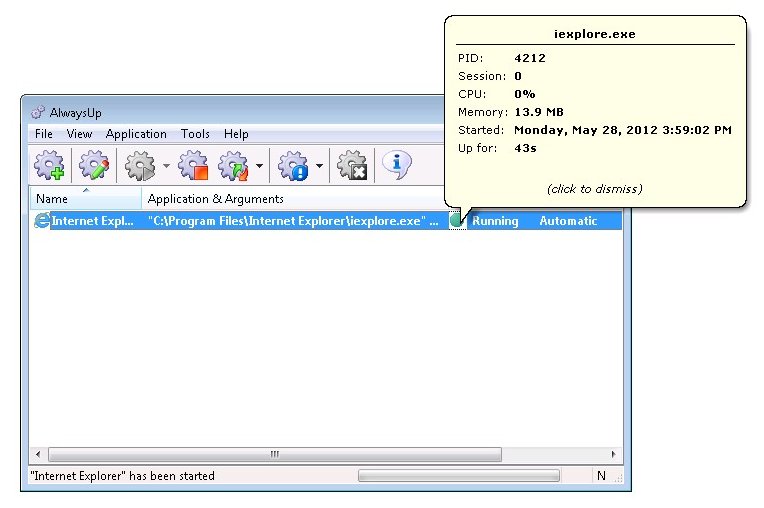This screenshot has width=764, height=508.
Task: Click the Stop Application gear icon
Action: [193, 166]
